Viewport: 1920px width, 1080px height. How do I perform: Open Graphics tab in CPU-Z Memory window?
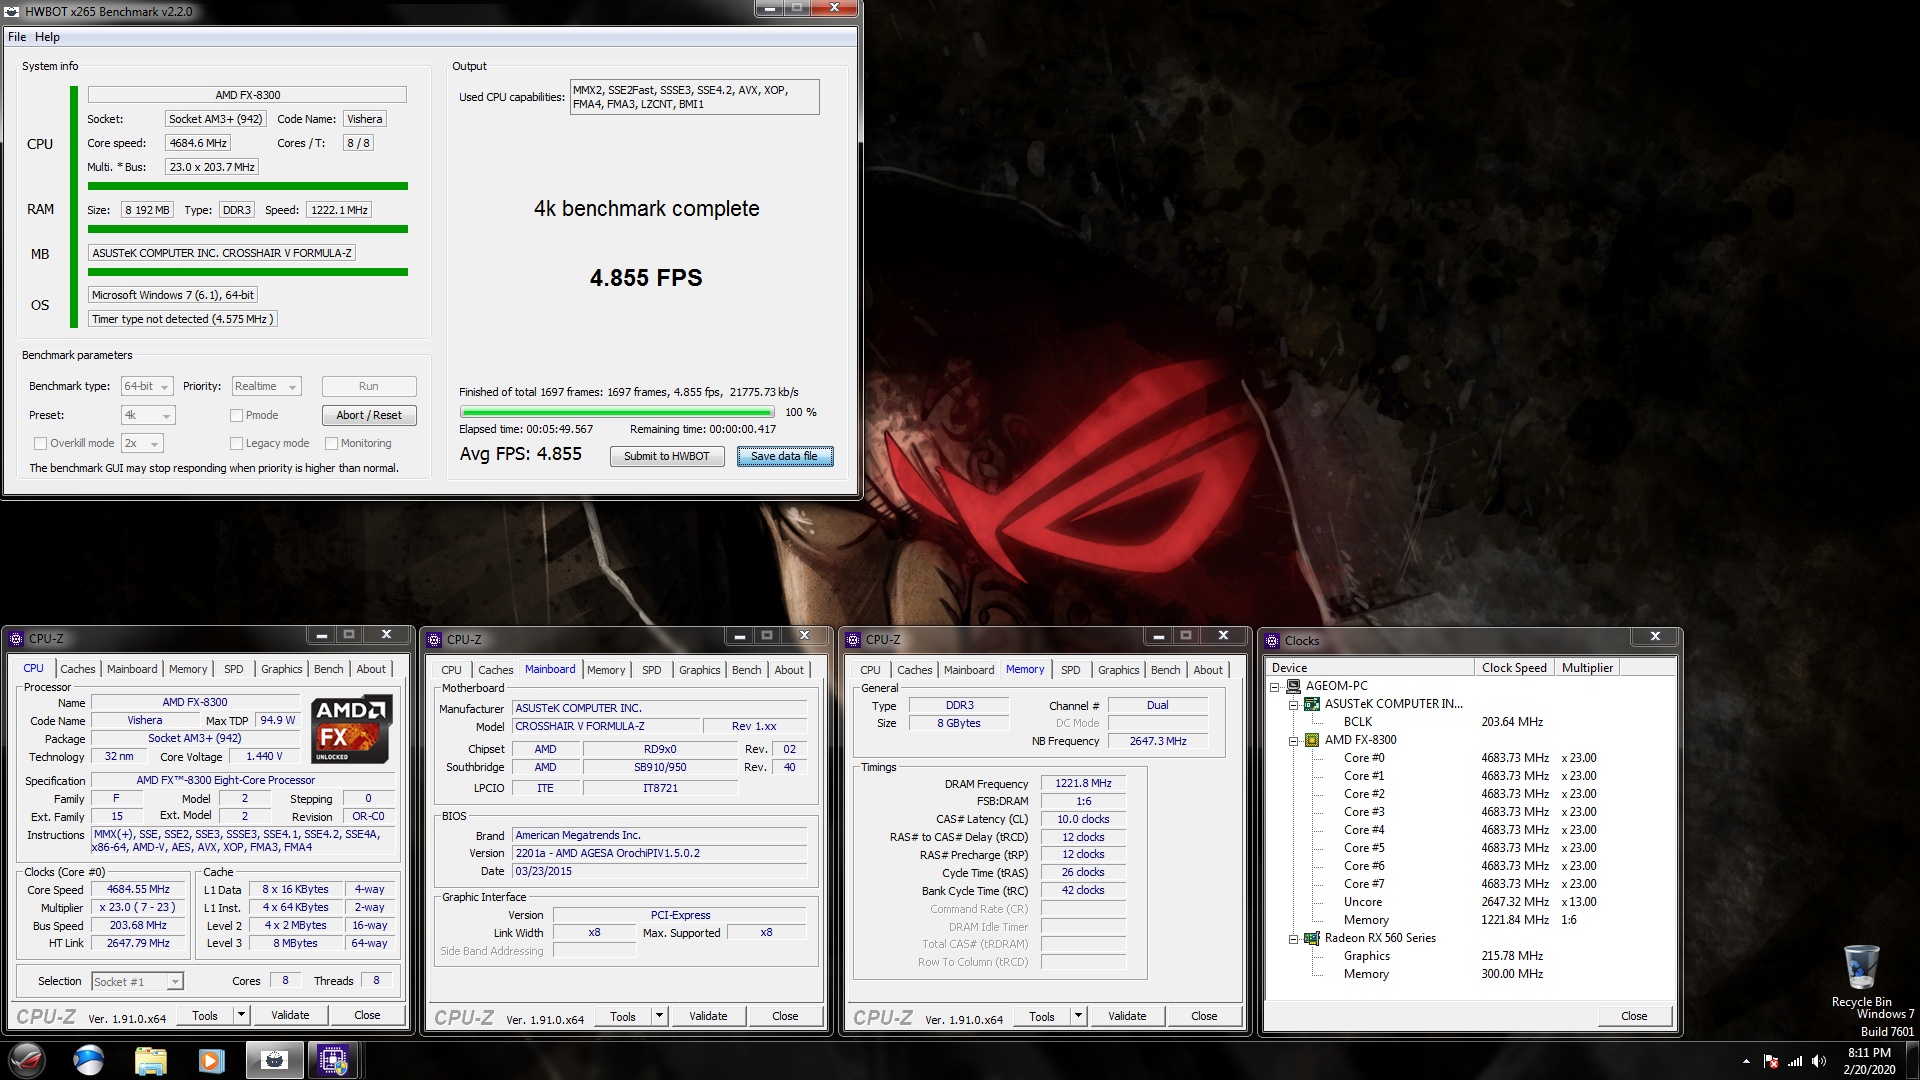(x=1118, y=670)
